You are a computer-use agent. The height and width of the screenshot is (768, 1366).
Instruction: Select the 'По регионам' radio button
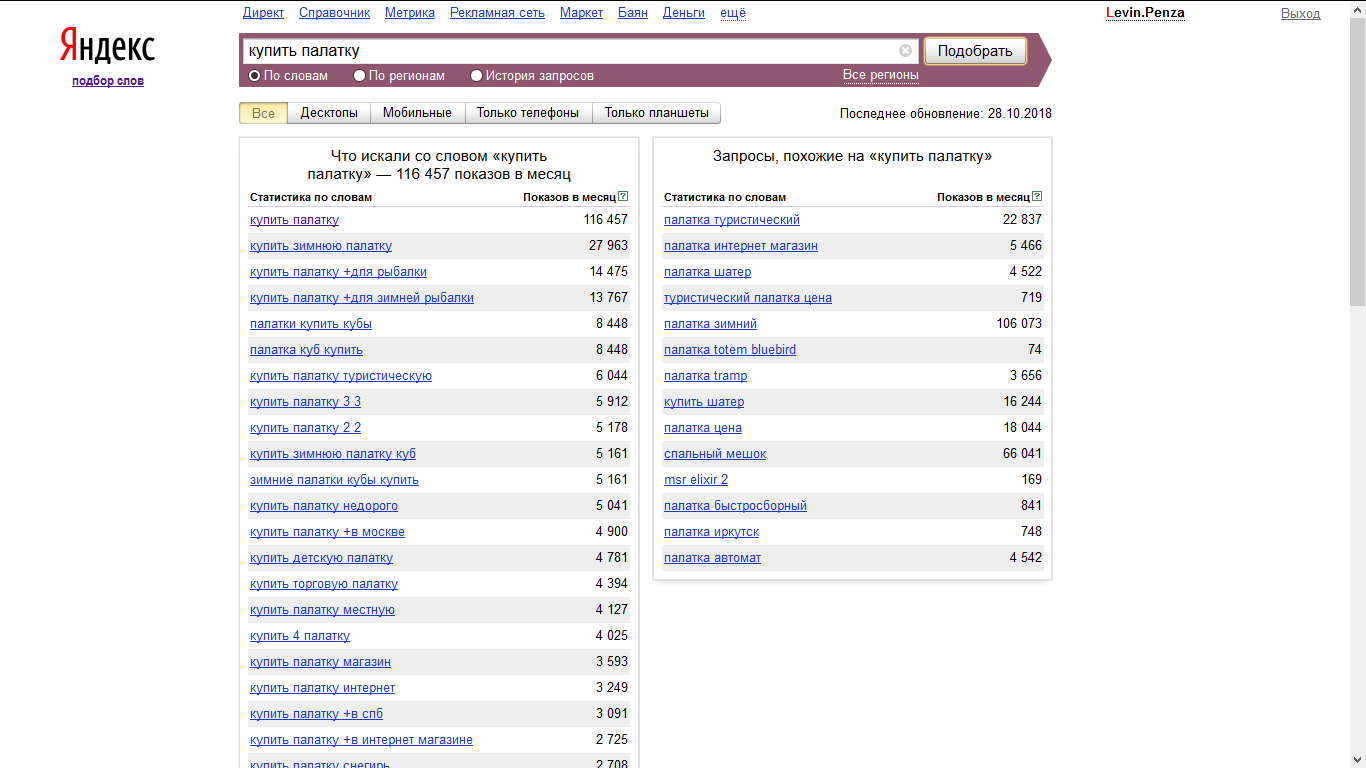pos(359,76)
